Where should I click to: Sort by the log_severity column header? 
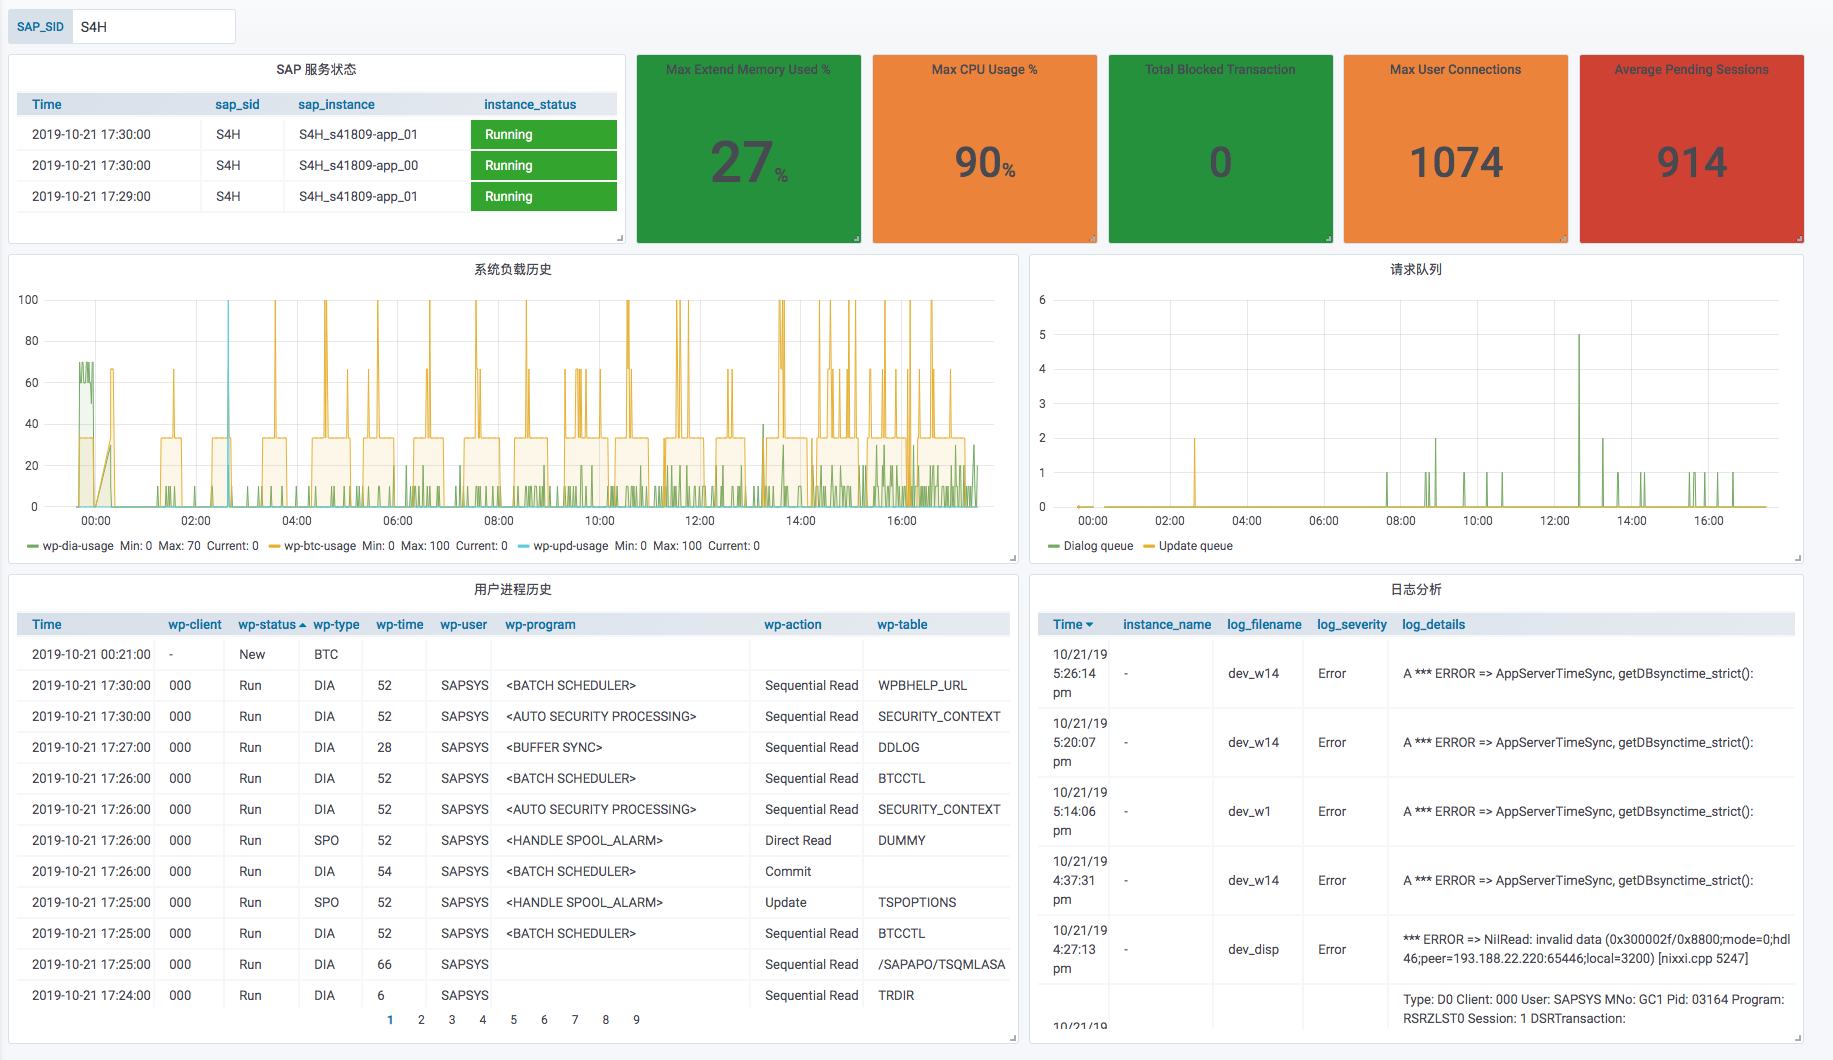[1351, 625]
